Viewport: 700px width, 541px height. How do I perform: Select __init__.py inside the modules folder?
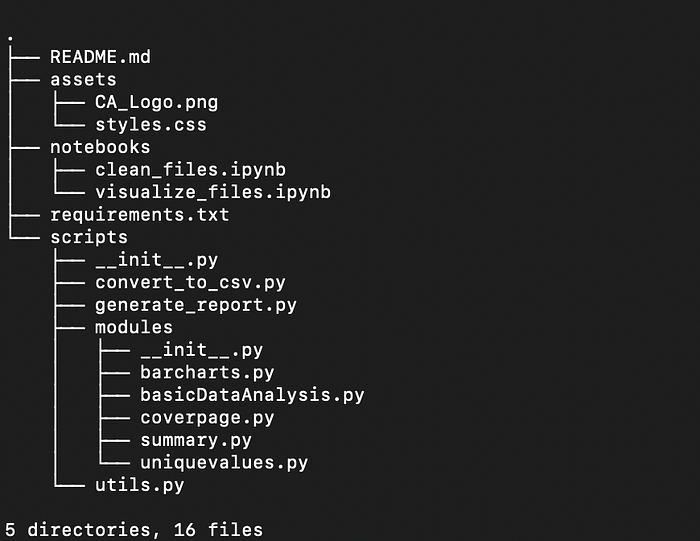(x=201, y=350)
